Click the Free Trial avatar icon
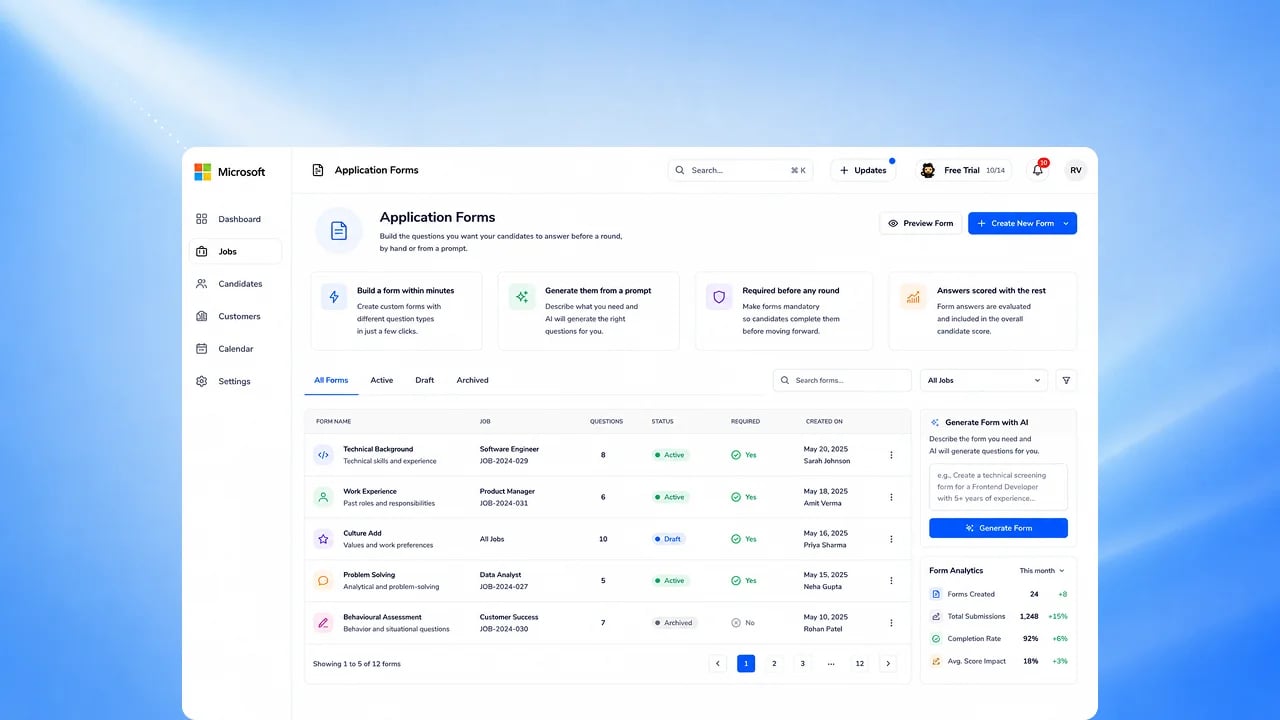The height and width of the screenshot is (720, 1280). 928,170
